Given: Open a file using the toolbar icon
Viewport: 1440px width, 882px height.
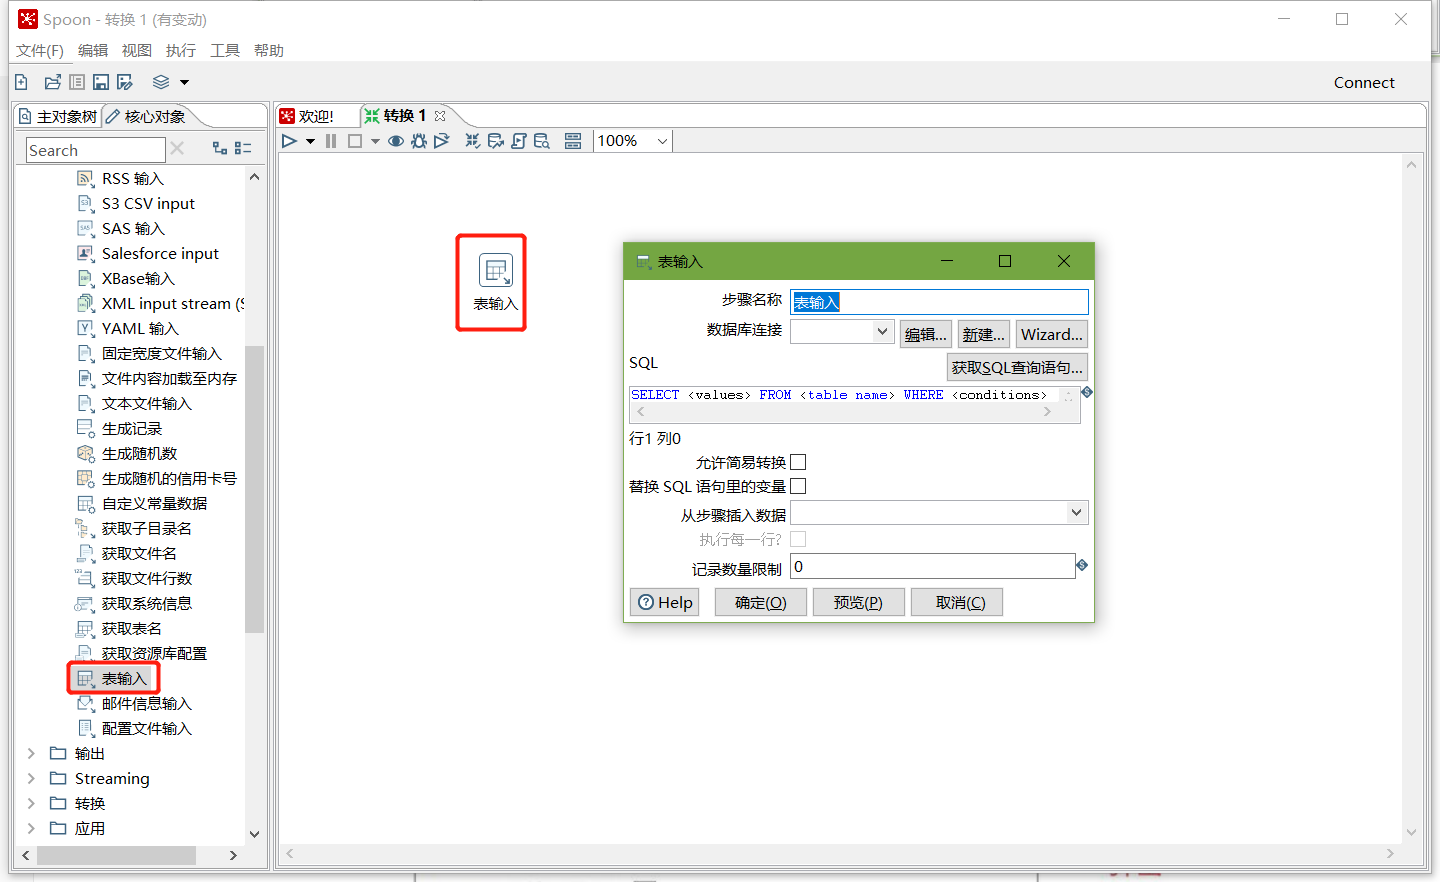Looking at the screenshot, I should pyautogui.click(x=52, y=82).
